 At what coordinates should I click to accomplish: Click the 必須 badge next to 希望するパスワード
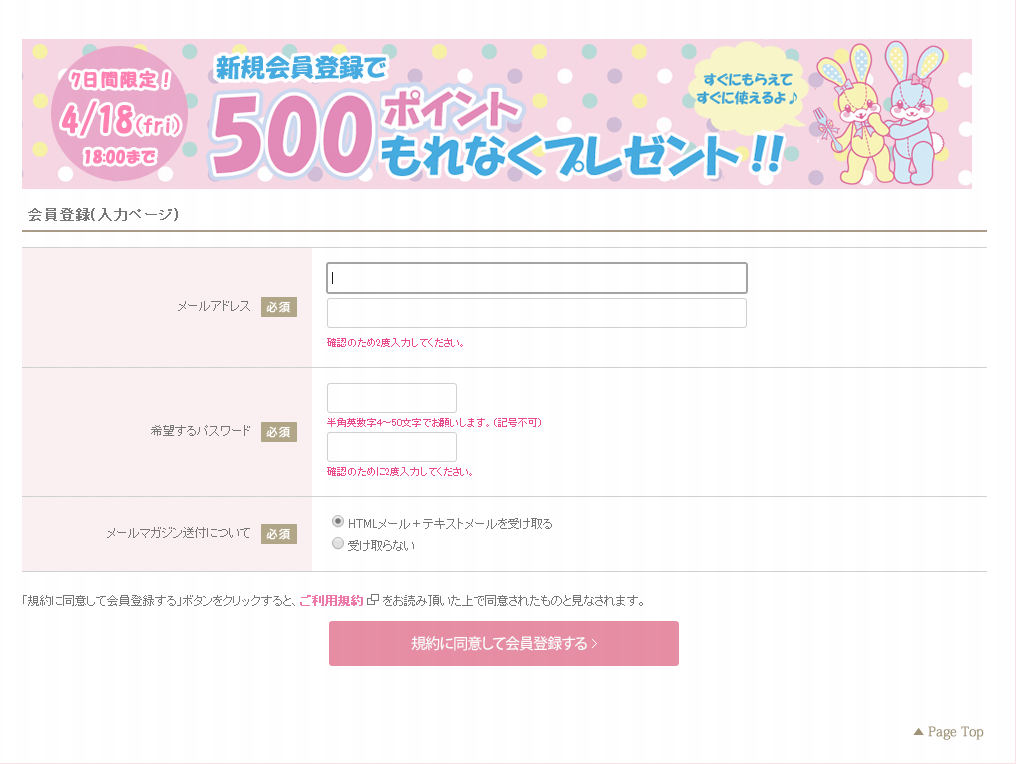pyautogui.click(x=279, y=432)
